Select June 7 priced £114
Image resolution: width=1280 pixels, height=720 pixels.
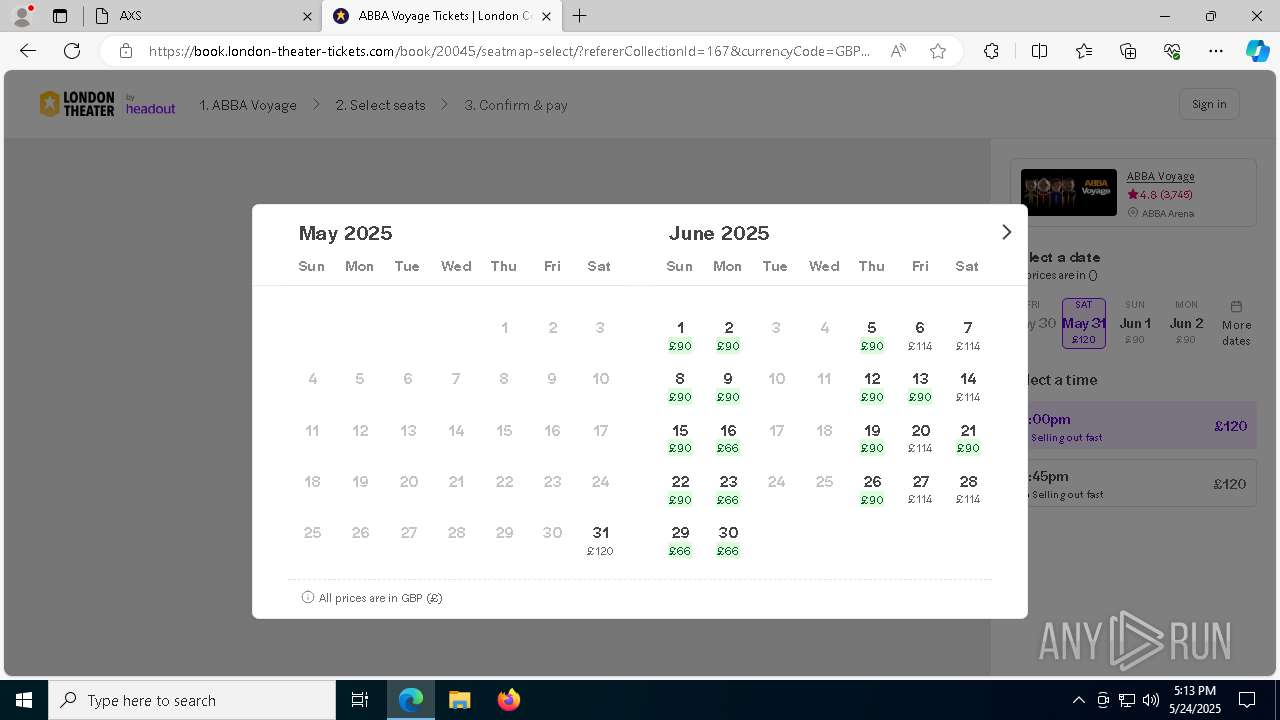pyautogui.click(x=968, y=335)
